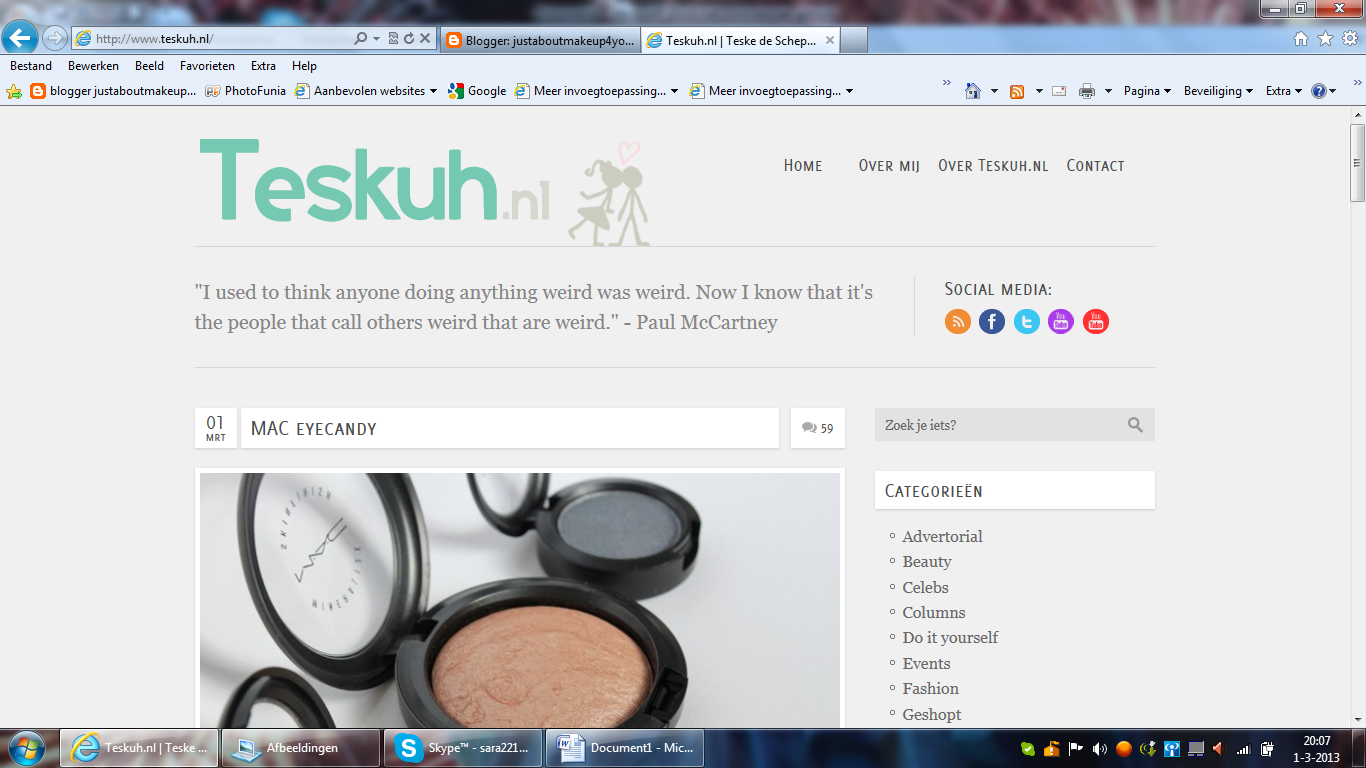Screen dimensions: 1366x768
Task: Open favorites star icon at top right
Action: pyautogui.click(x=1325, y=39)
